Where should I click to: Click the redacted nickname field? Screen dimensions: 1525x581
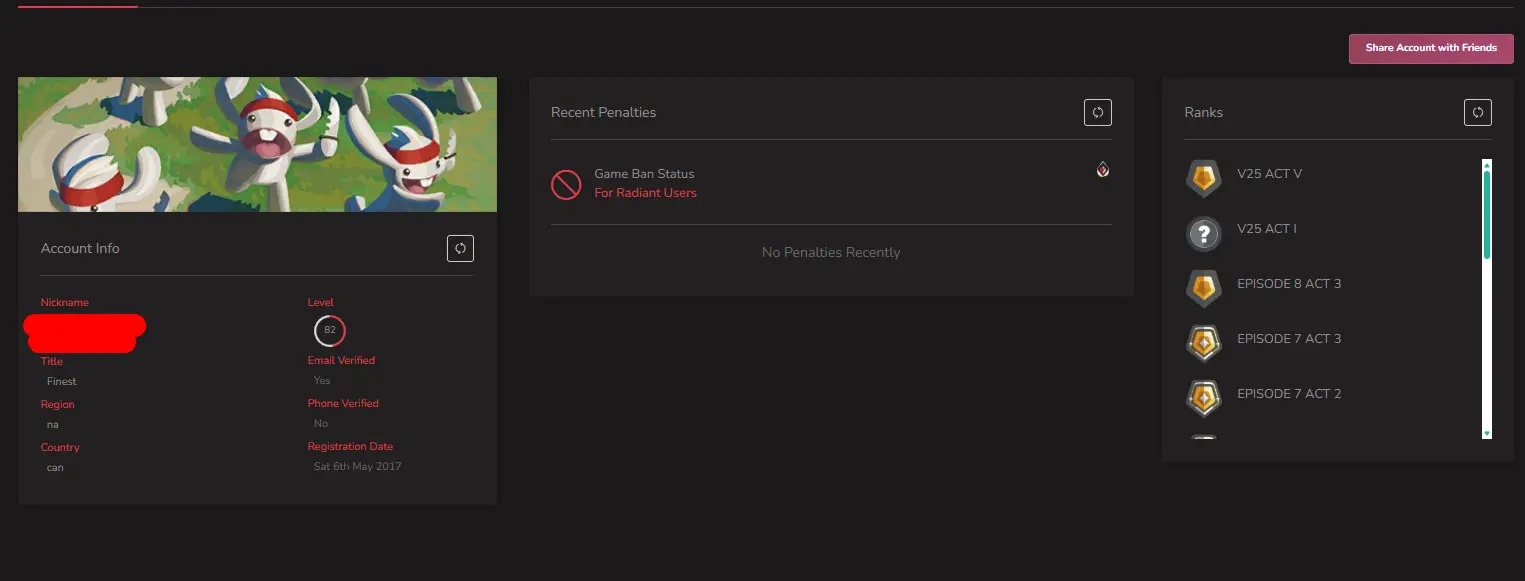click(84, 332)
